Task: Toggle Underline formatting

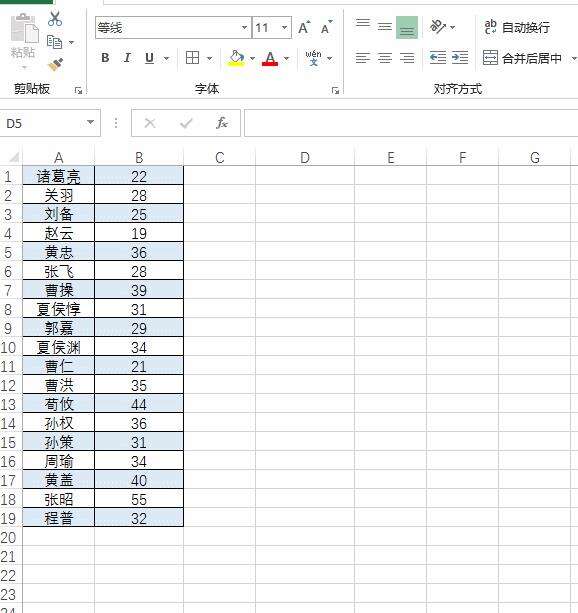Action: (x=149, y=58)
